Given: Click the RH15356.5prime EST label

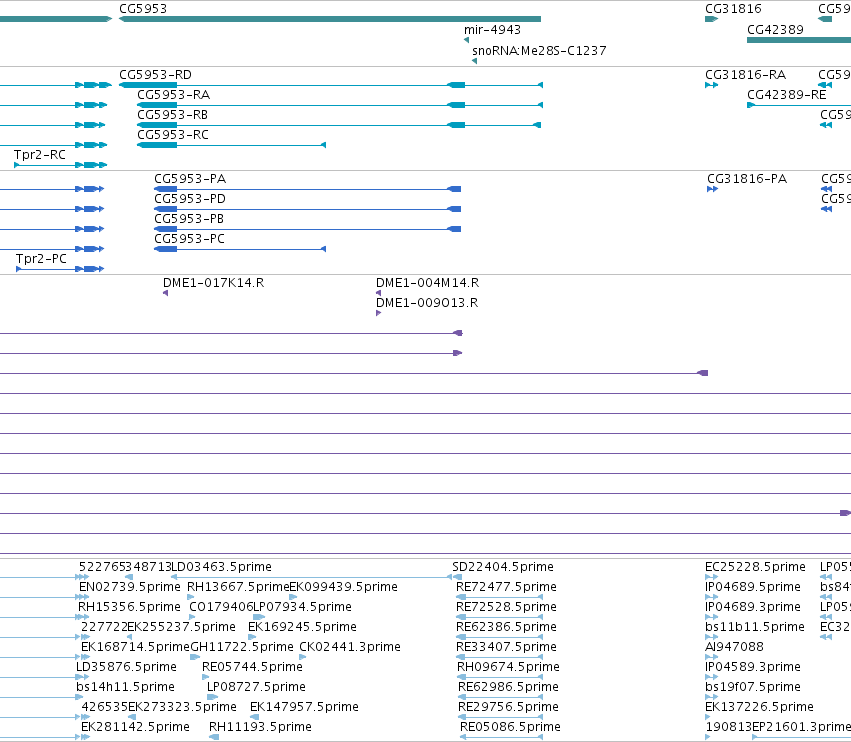Looking at the screenshot, I should pos(129,607).
